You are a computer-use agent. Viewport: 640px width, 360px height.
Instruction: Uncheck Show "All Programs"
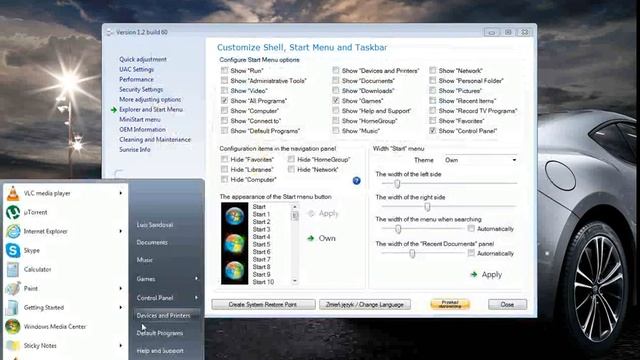224,101
